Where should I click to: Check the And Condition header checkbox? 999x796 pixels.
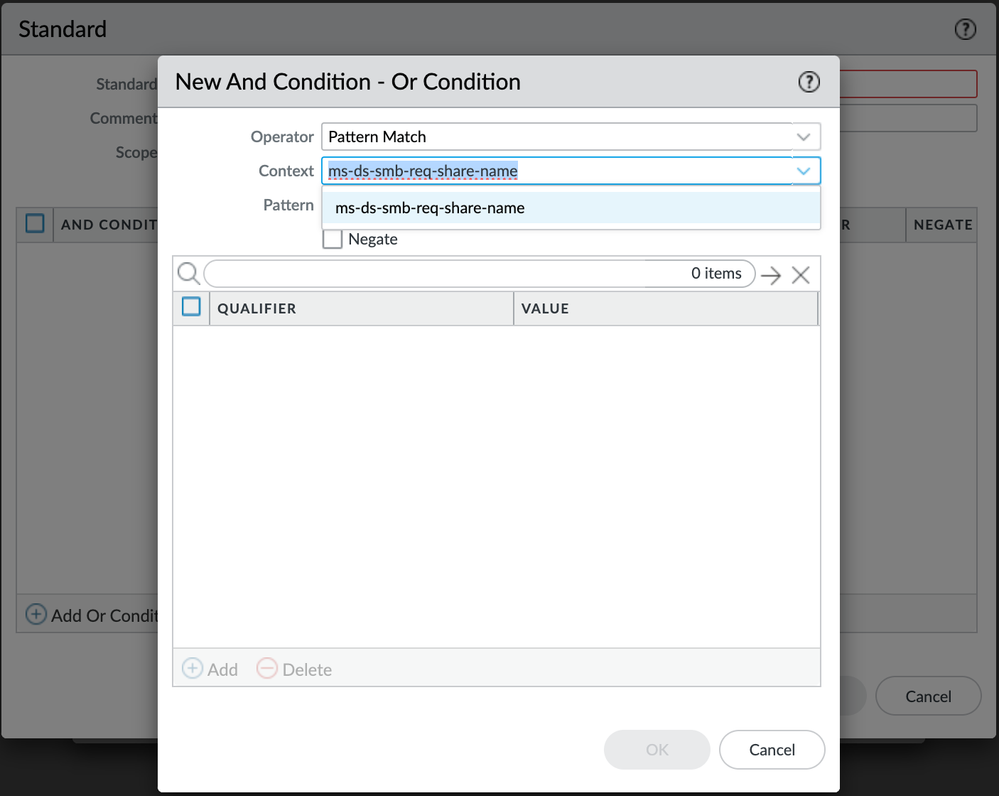click(x=35, y=224)
